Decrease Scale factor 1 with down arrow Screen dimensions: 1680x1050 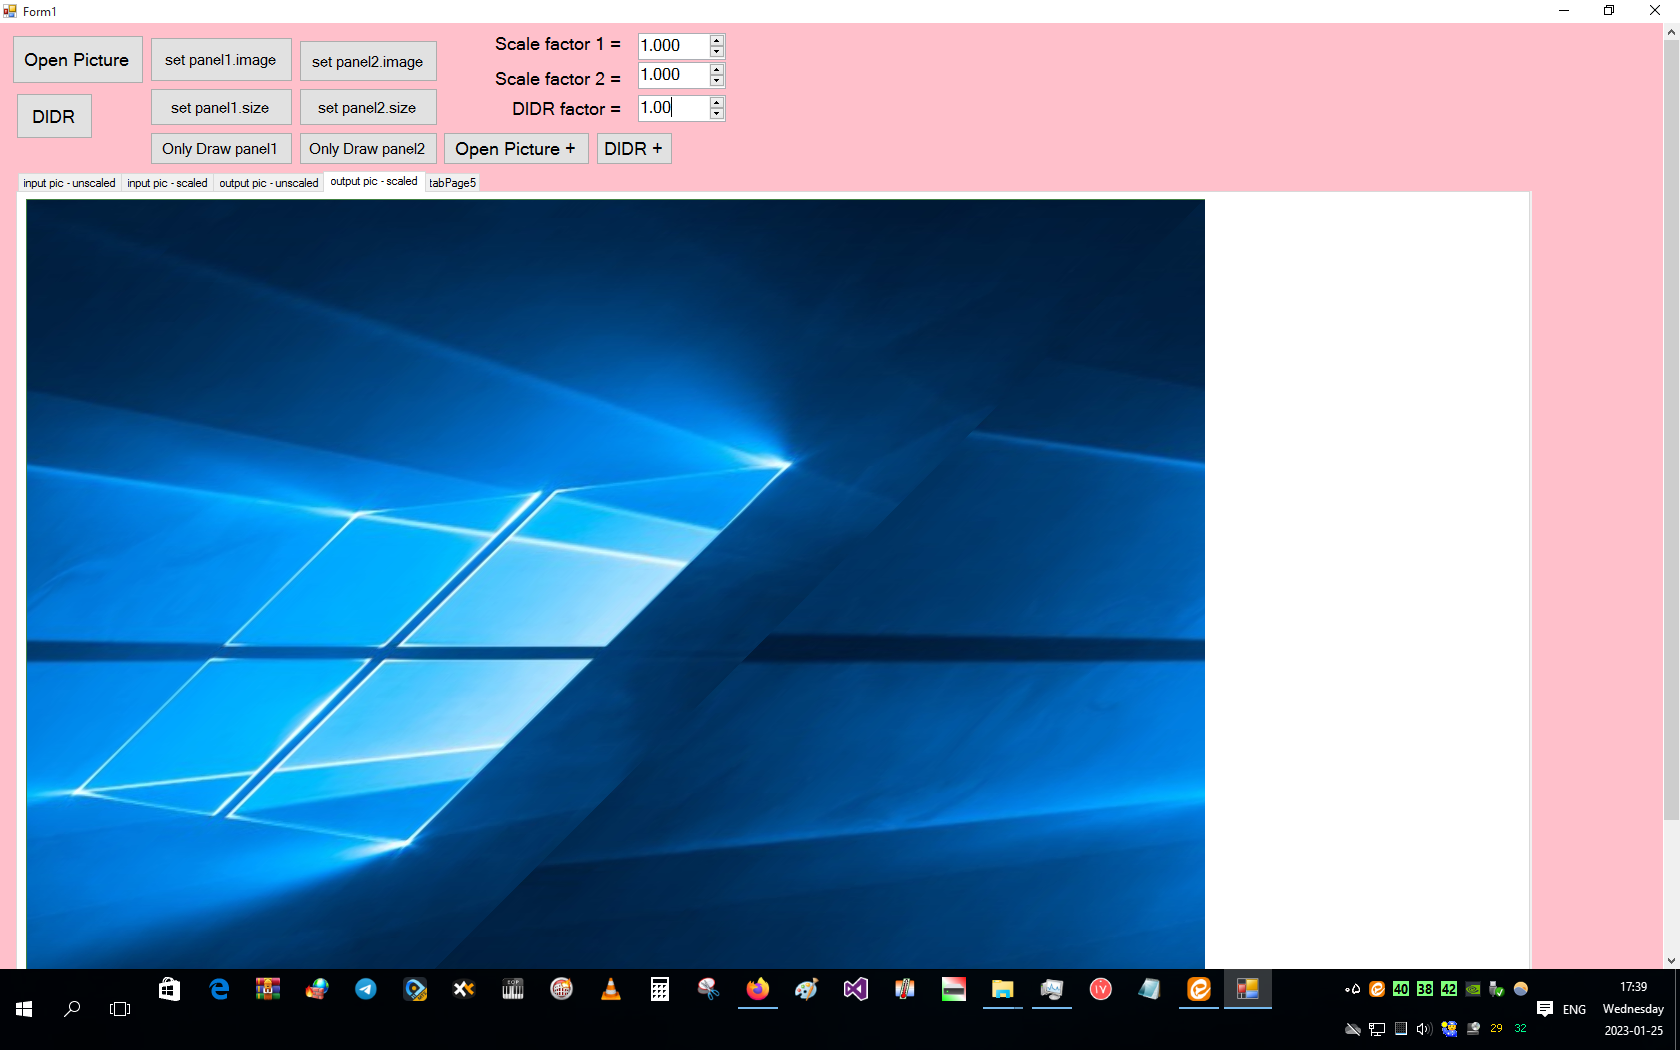tap(717, 52)
